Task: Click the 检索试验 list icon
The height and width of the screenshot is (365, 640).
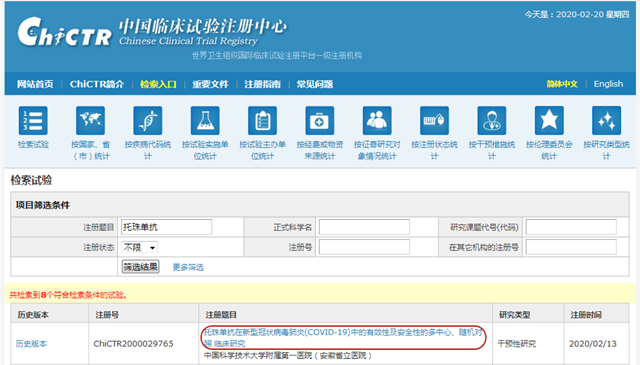Action: pos(33,120)
